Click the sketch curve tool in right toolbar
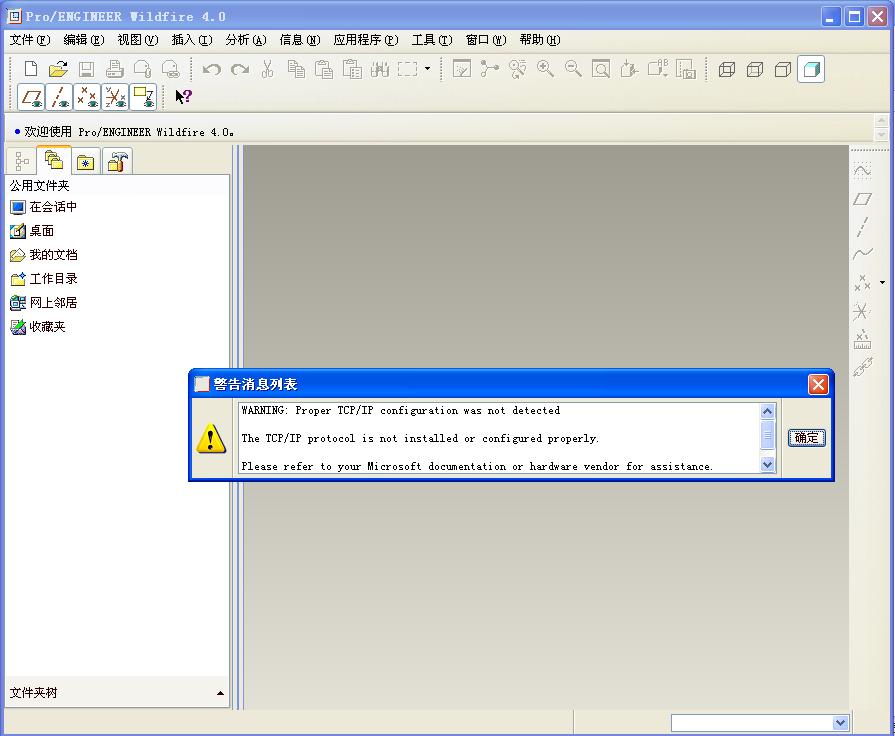Screen dimensions: 895x736 [x=862, y=171]
